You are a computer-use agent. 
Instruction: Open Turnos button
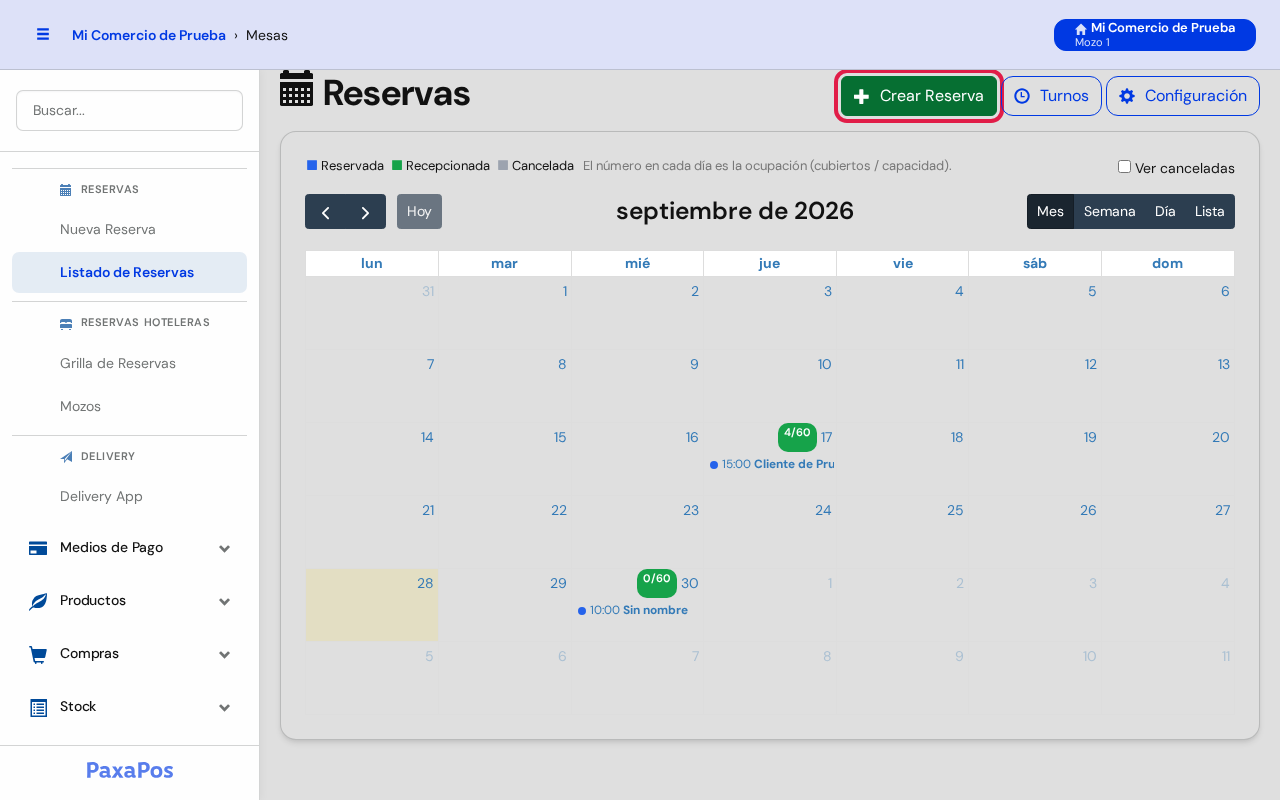click(1051, 96)
